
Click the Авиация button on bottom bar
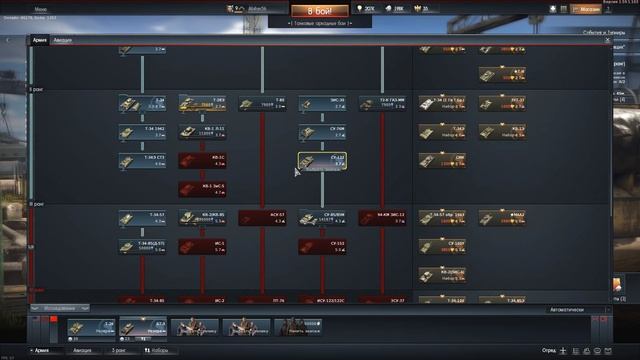(x=82, y=350)
